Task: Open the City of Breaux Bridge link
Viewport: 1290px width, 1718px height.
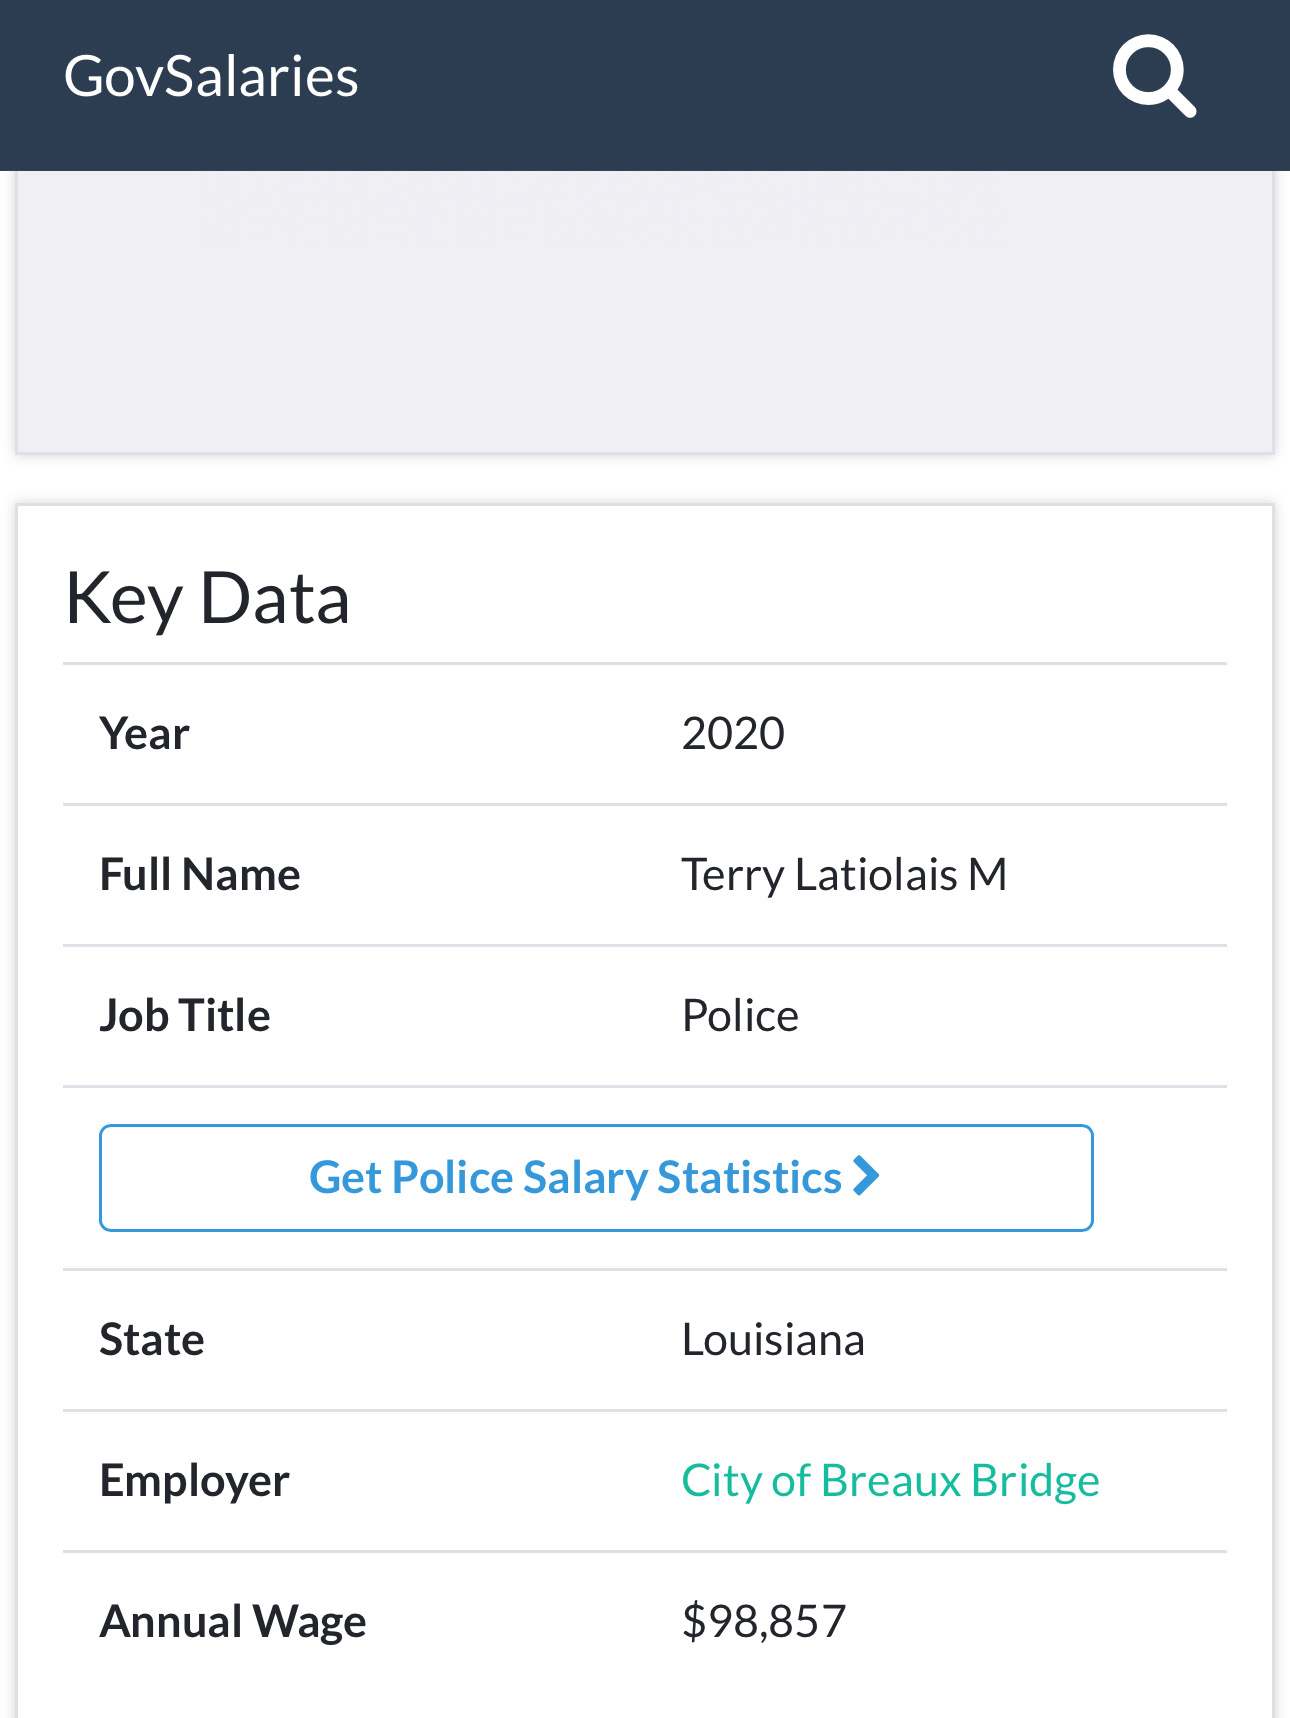Action: (890, 1480)
